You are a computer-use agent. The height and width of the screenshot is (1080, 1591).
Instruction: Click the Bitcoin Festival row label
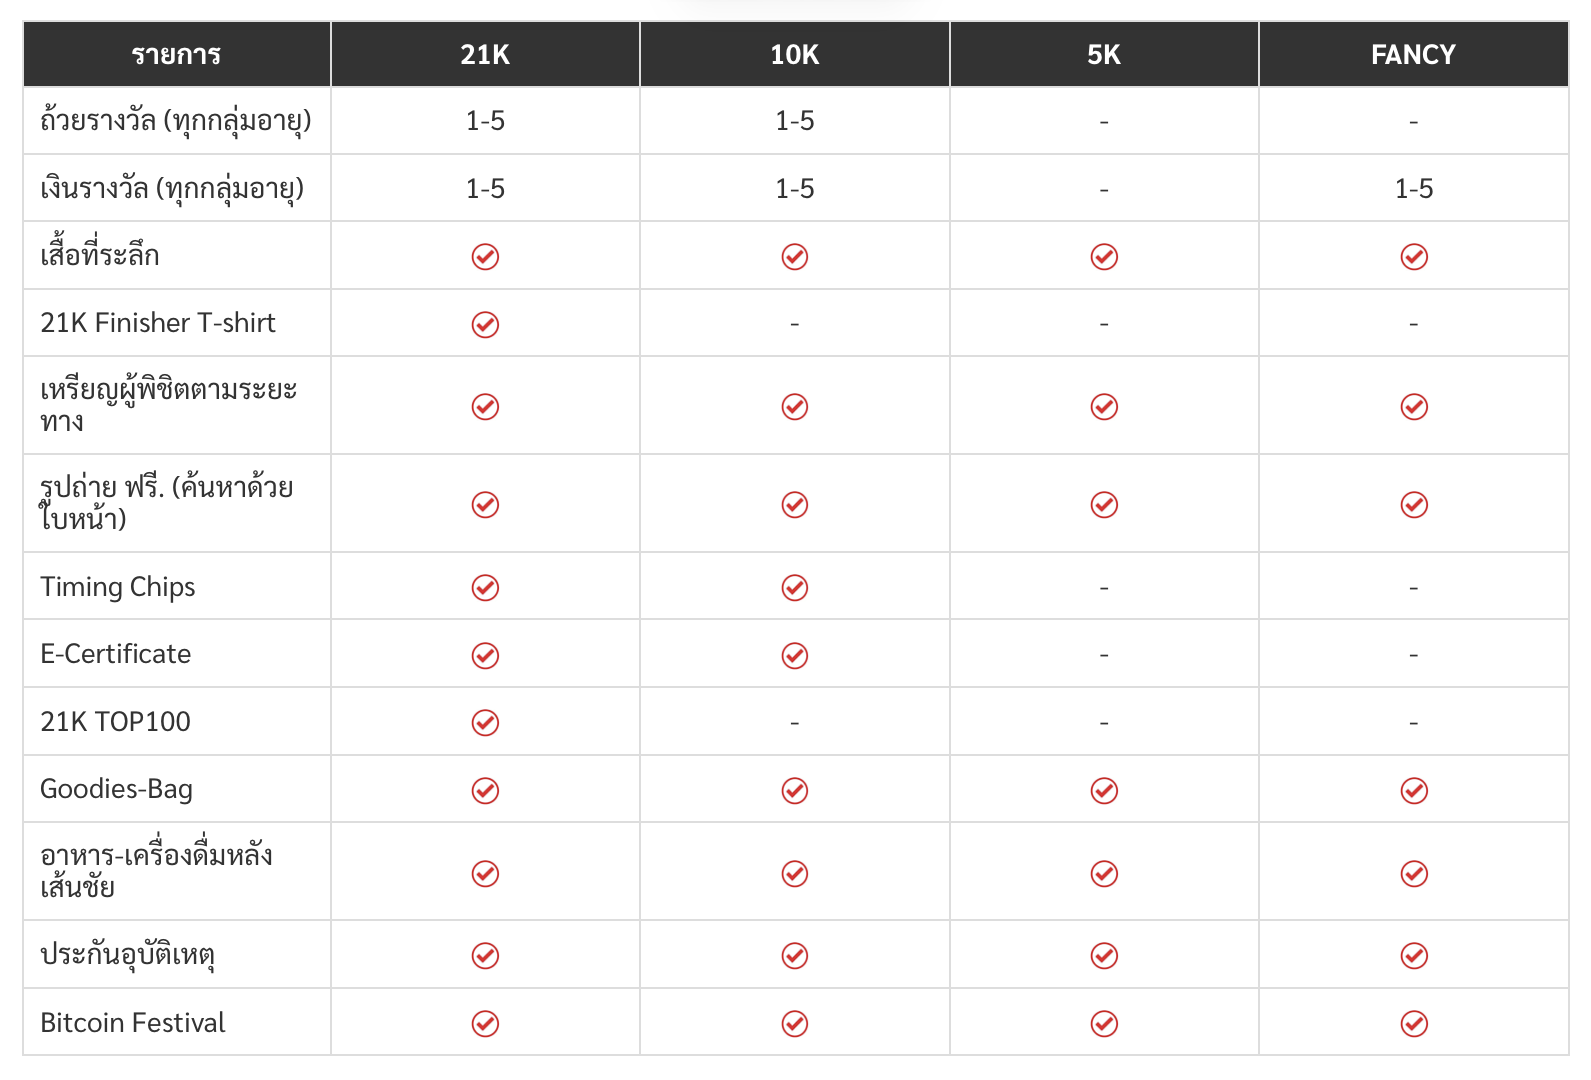pyautogui.click(x=133, y=1023)
